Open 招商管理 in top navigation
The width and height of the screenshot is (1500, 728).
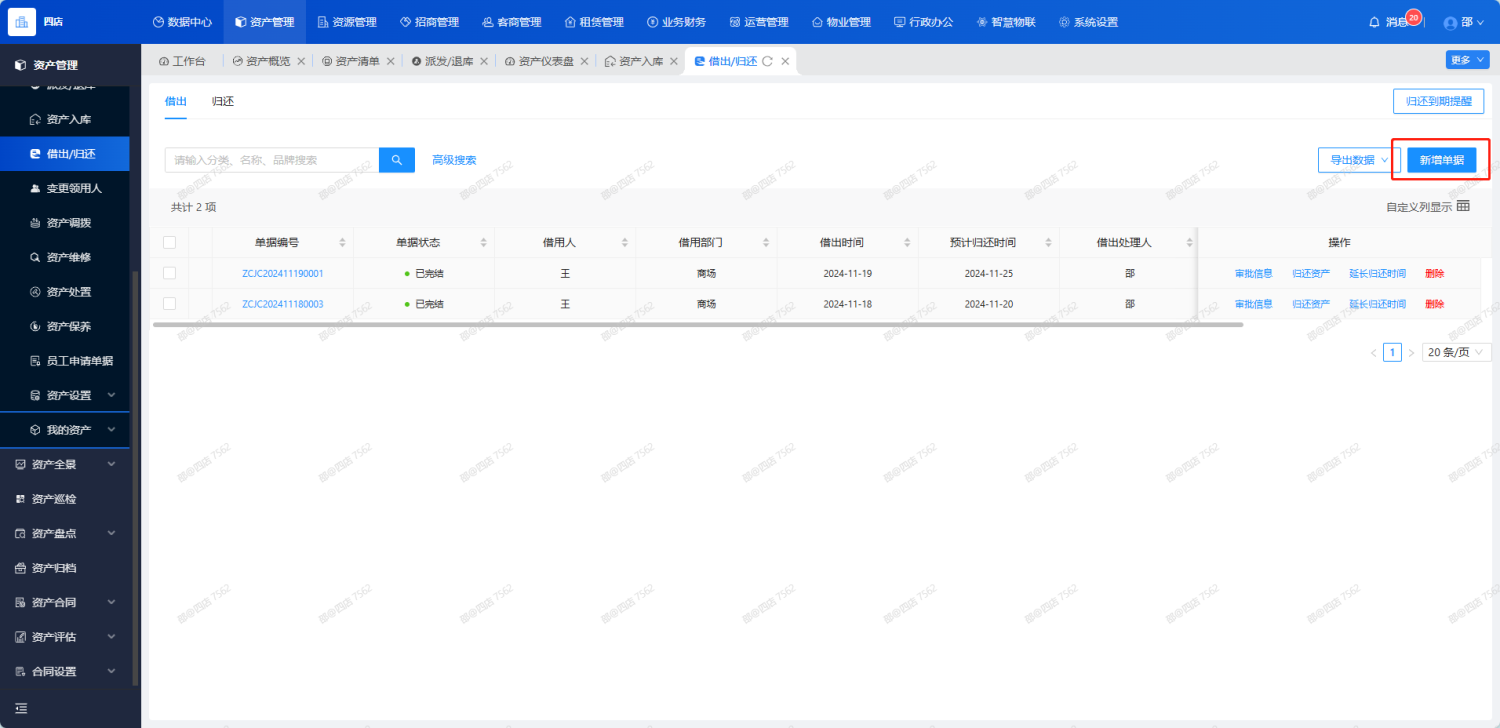(429, 22)
